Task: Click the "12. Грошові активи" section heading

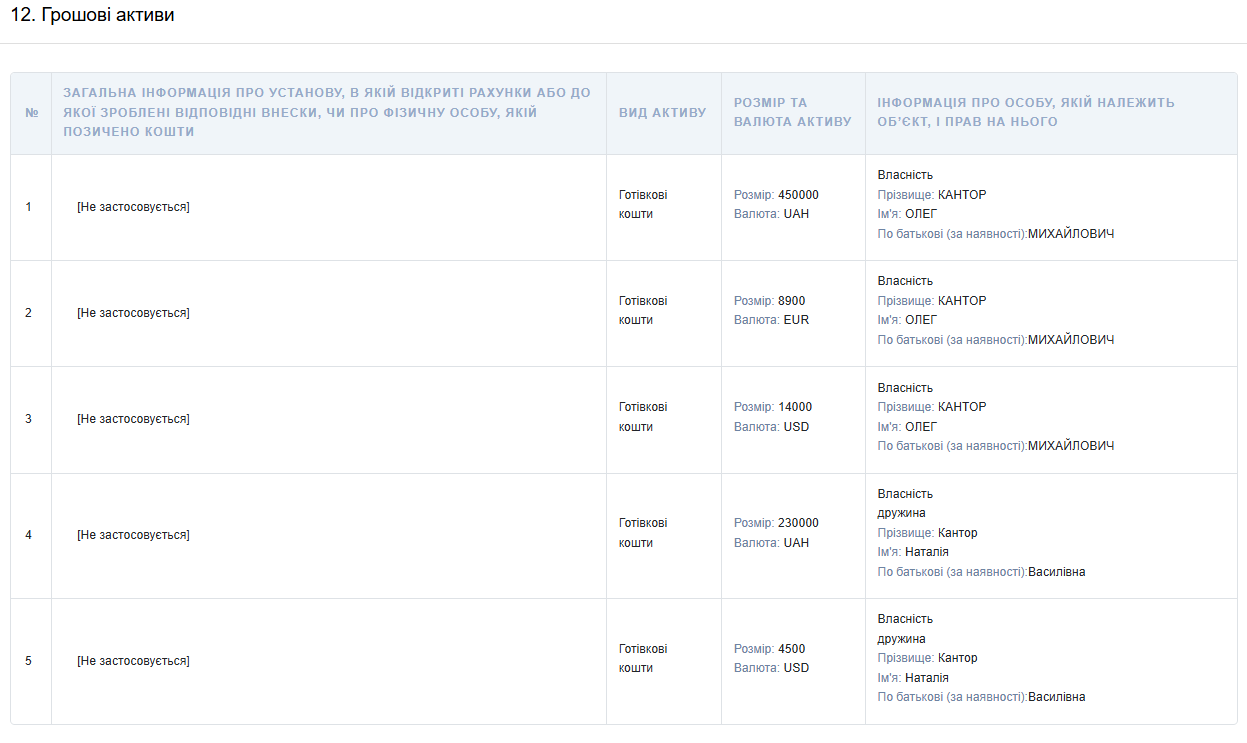Action: click(x=92, y=16)
